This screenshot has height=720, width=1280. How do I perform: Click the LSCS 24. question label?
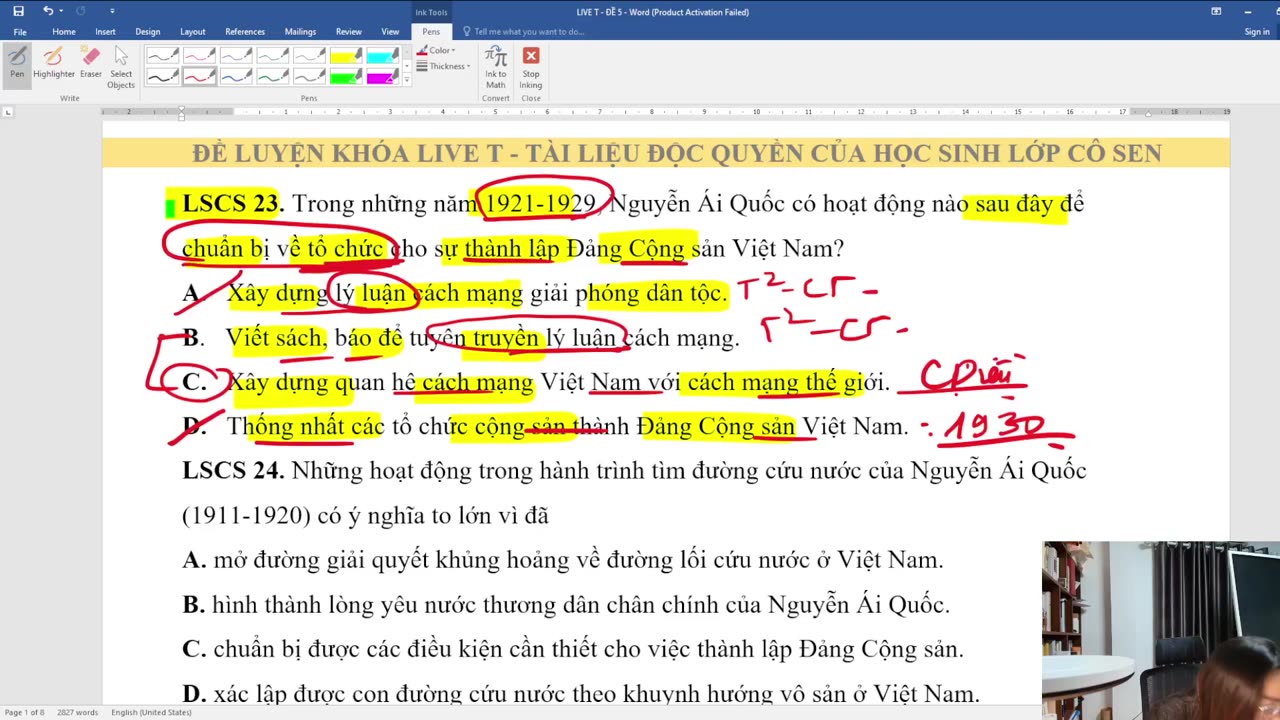[233, 470]
